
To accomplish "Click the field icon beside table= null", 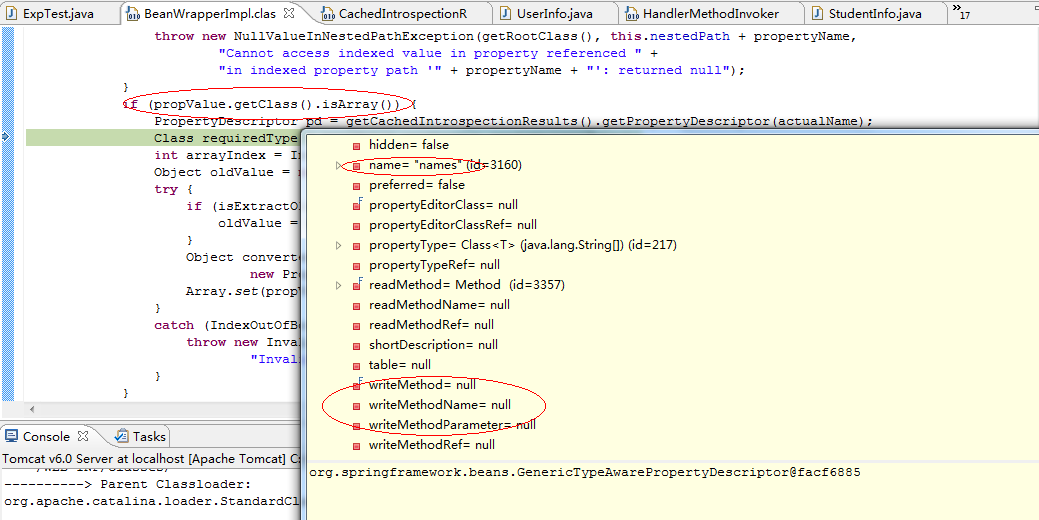I will coord(356,365).
